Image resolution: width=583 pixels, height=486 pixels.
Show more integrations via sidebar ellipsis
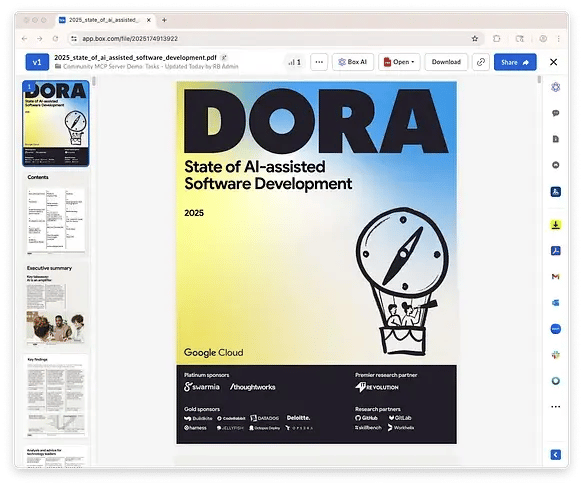point(555,407)
